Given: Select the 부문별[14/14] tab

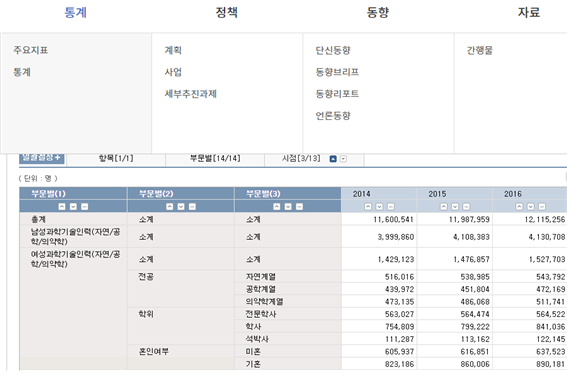Looking at the screenshot, I should (215, 159).
